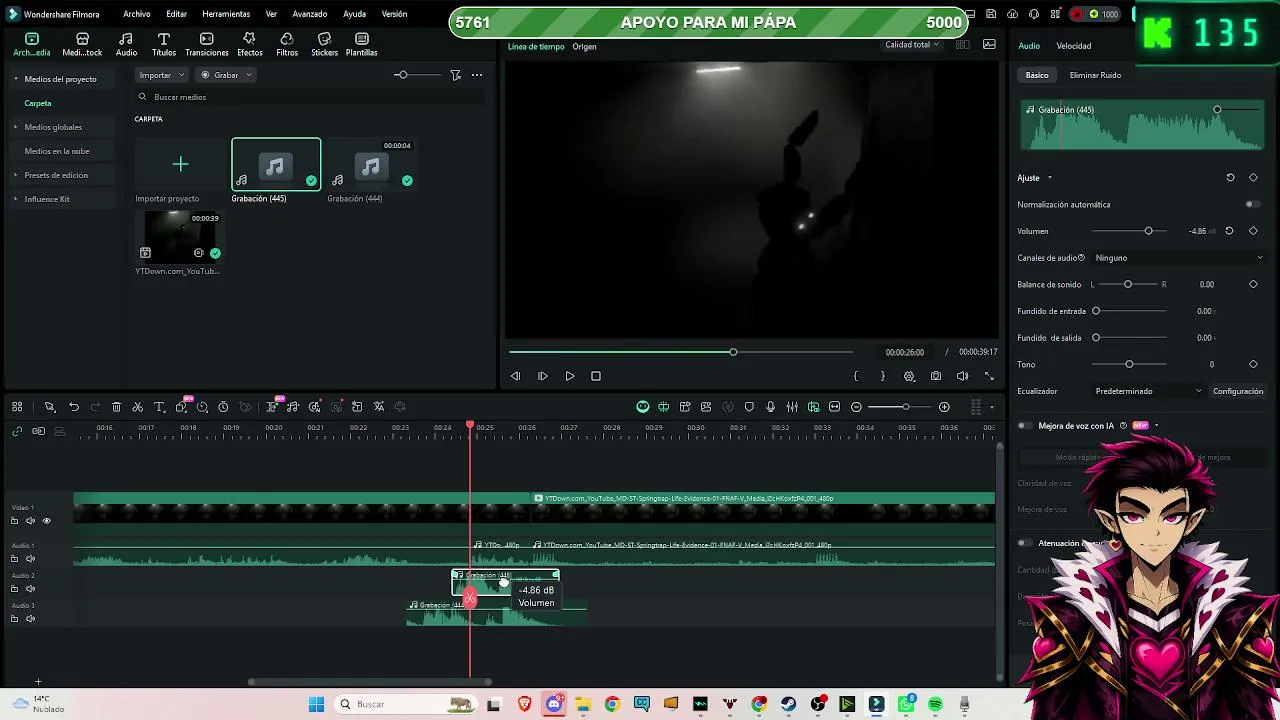Image resolution: width=1280 pixels, height=720 pixels.
Task: Open Canales de audio dropdown
Action: click(x=1179, y=258)
